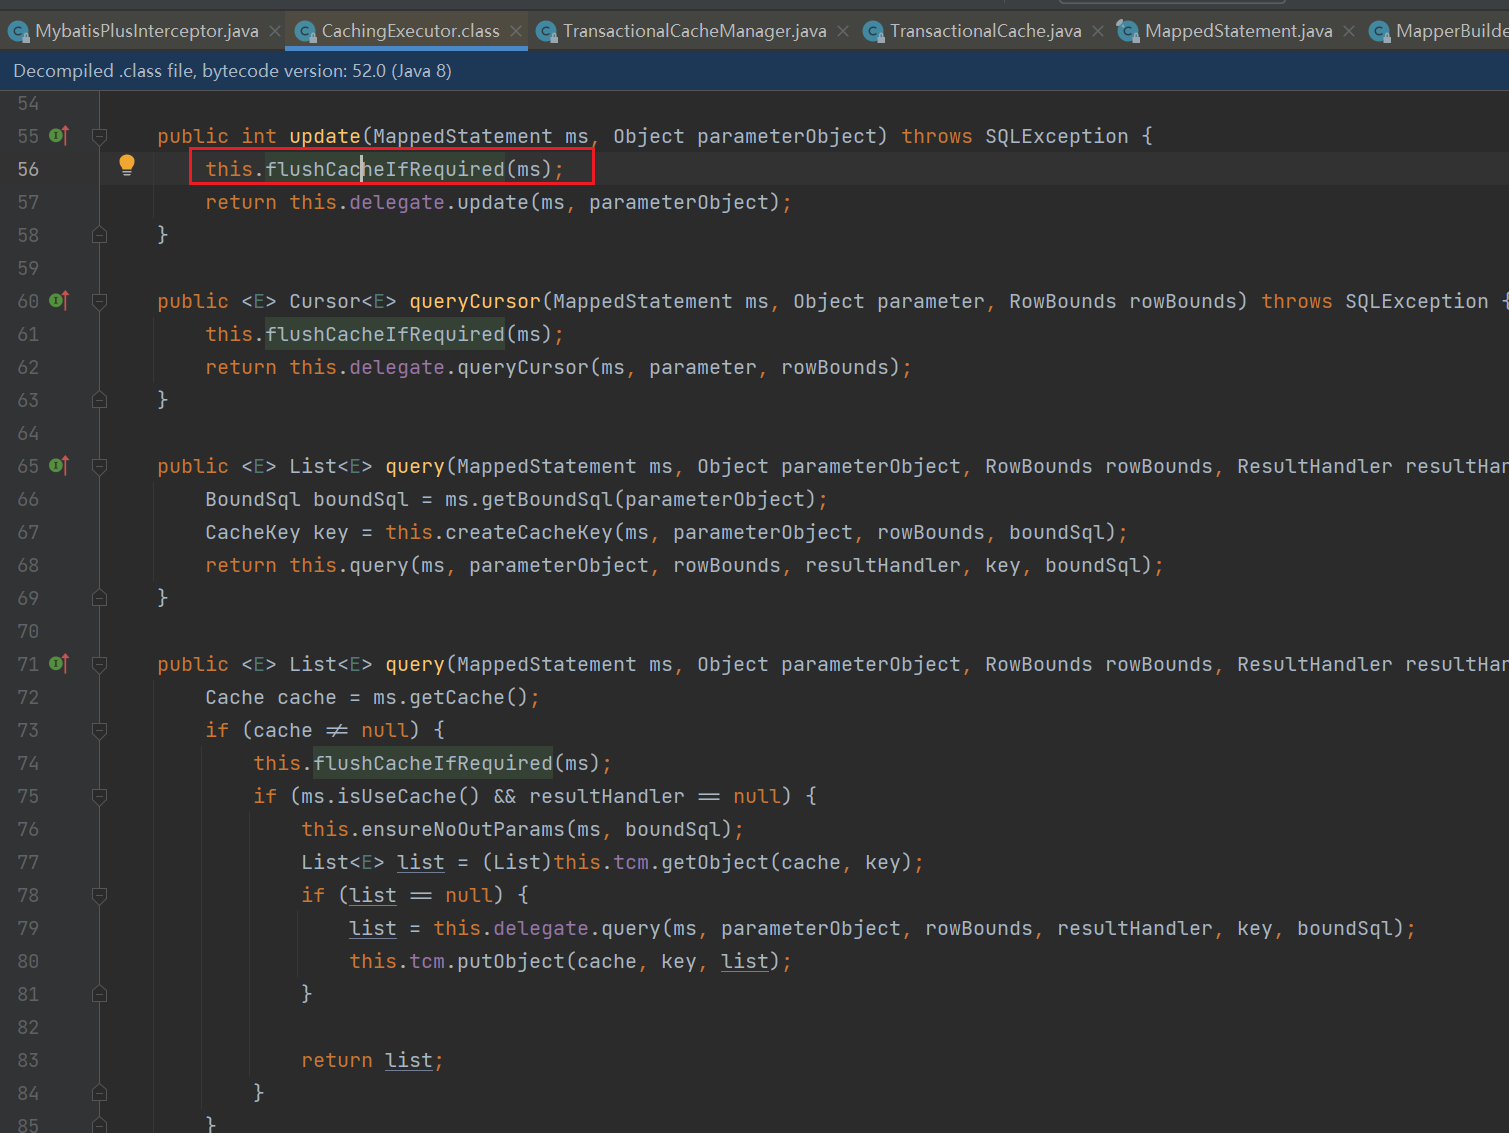Click the override gutter icon on line 60

[x=59, y=301]
